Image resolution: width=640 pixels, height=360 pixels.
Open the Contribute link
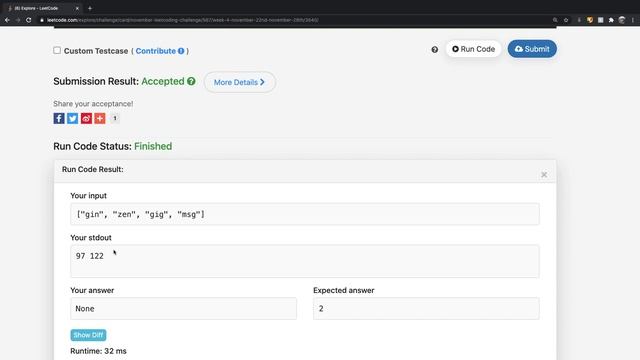click(156, 51)
